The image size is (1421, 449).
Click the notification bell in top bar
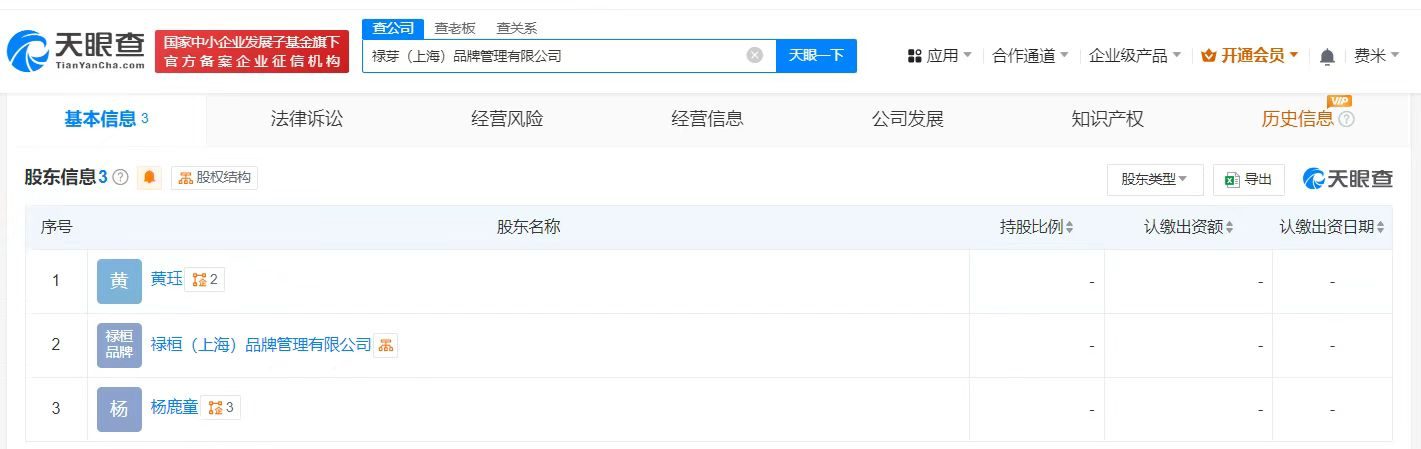[1327, 56]
